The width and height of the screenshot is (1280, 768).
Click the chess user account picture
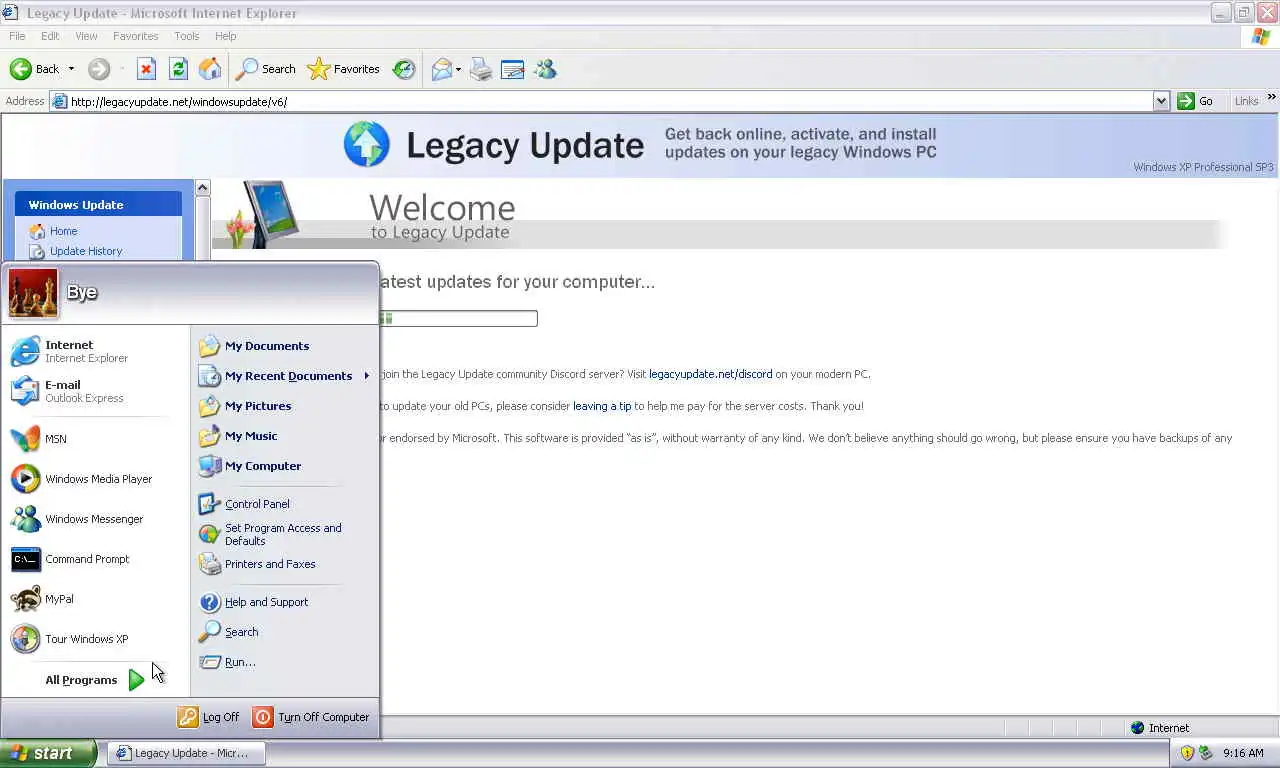(33, 292)
